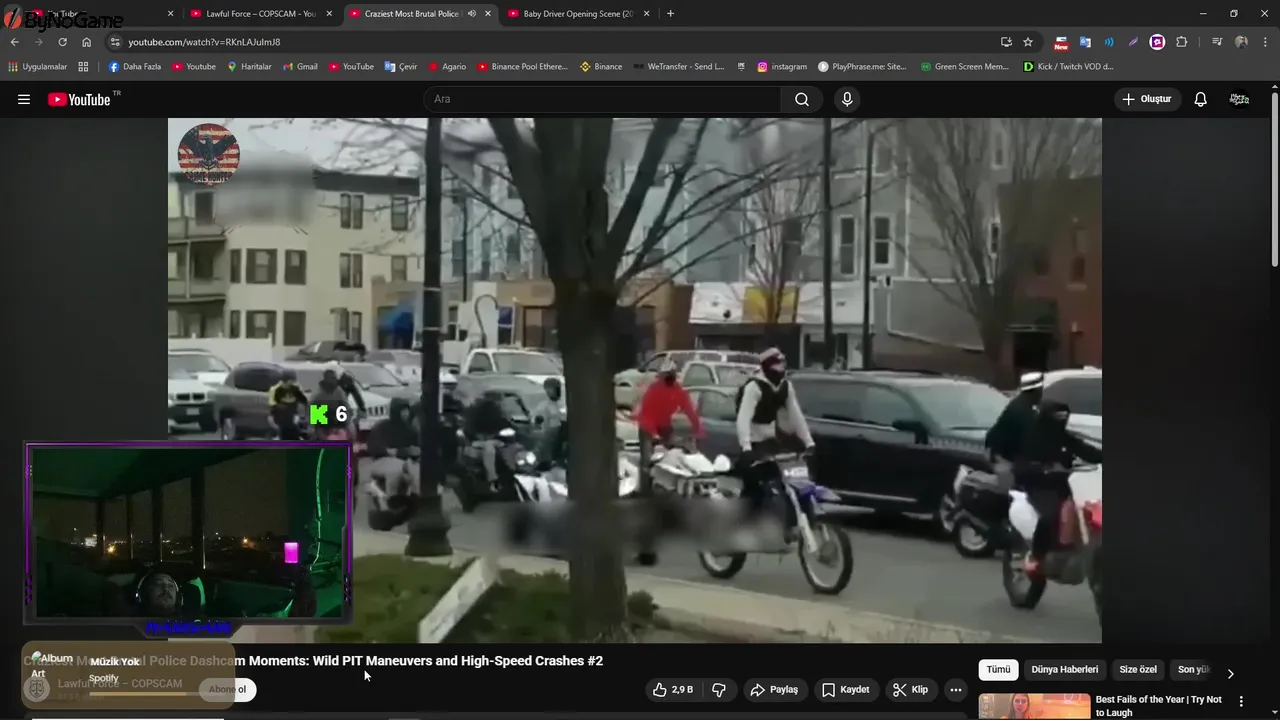The image size is (1280, 720).
Task: Open the PlayPhrase.me bookmark
Action: [862, 67]
